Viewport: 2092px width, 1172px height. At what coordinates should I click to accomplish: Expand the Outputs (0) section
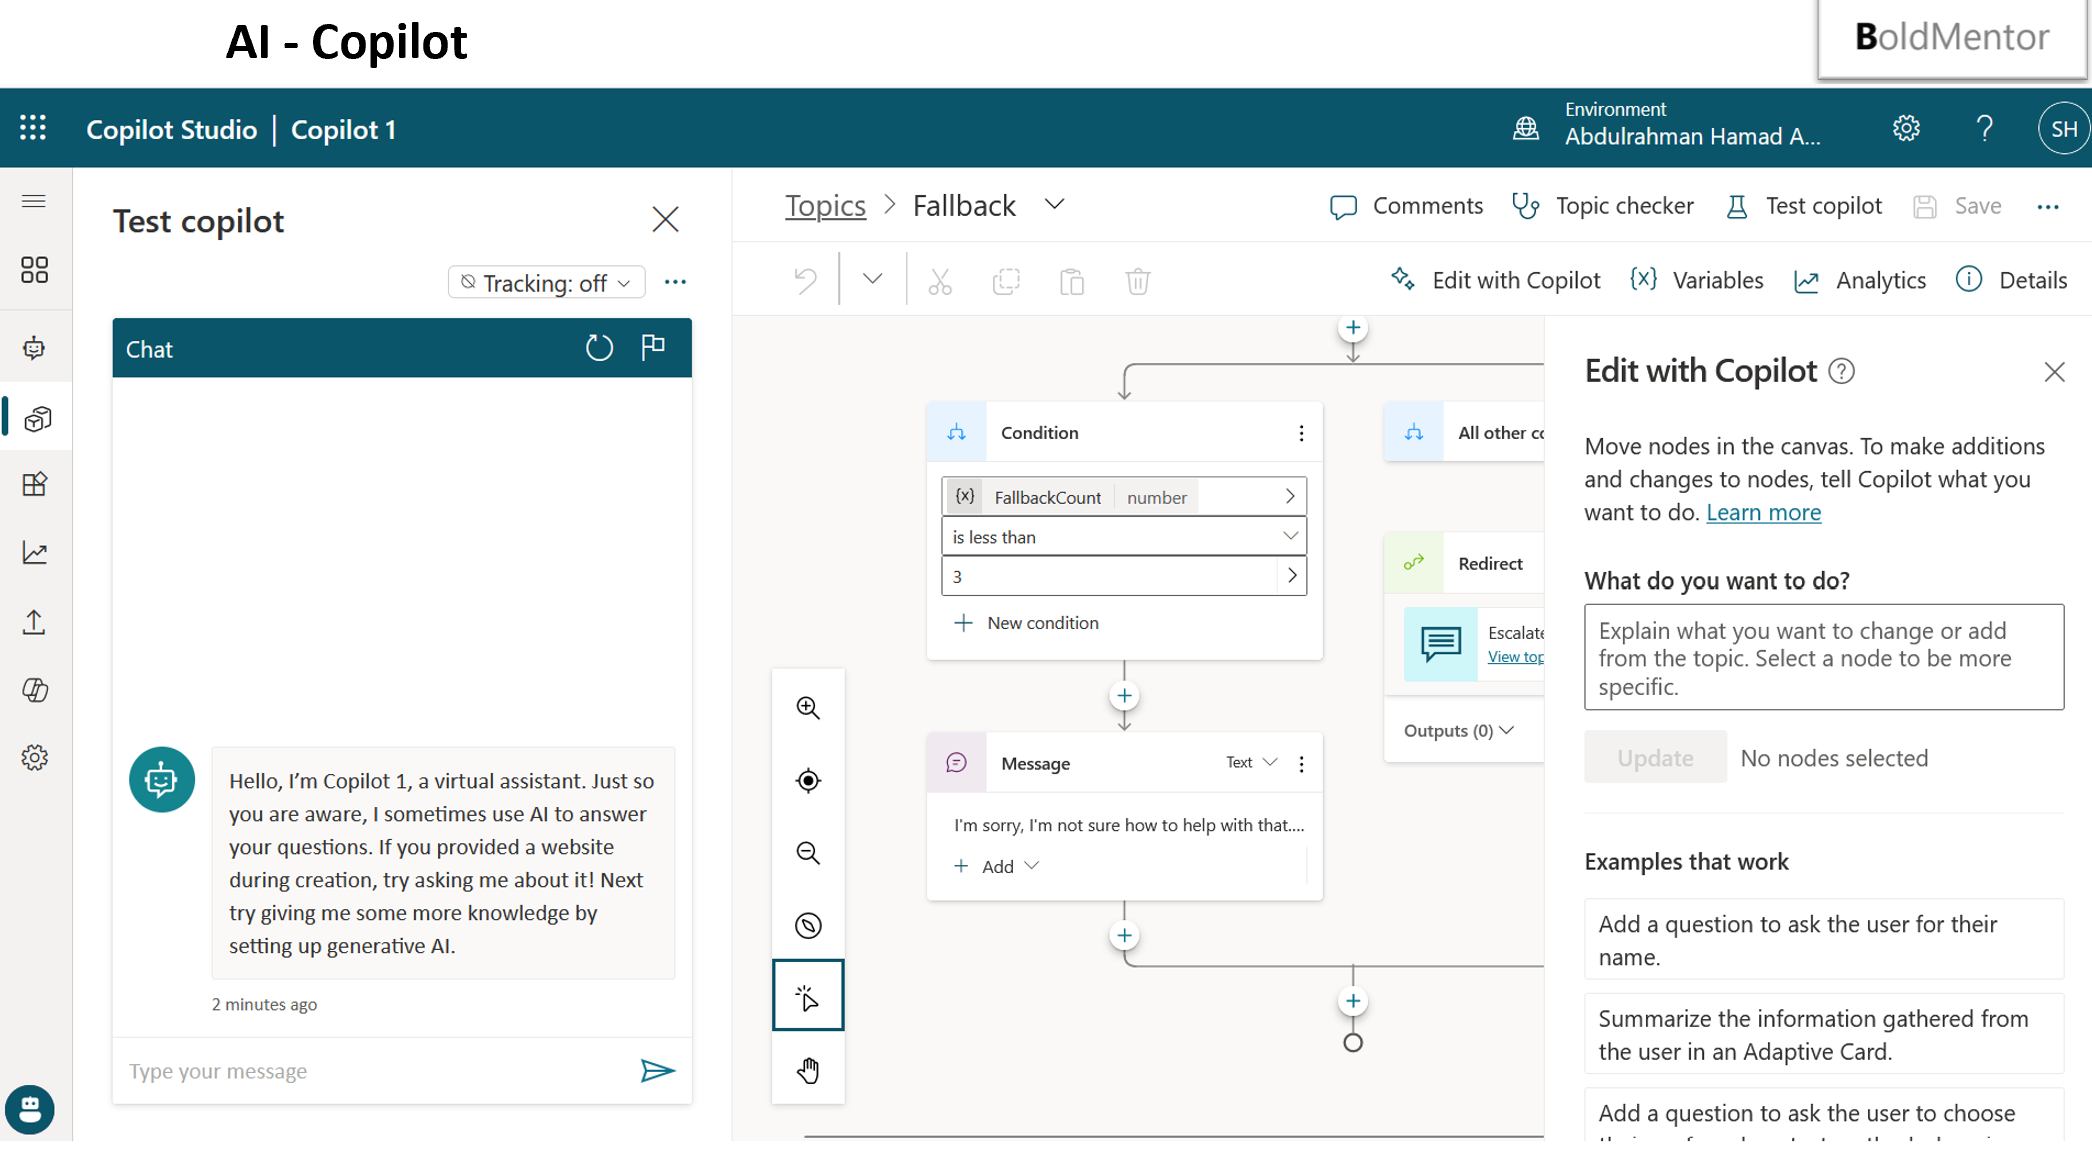(1459, 731)
